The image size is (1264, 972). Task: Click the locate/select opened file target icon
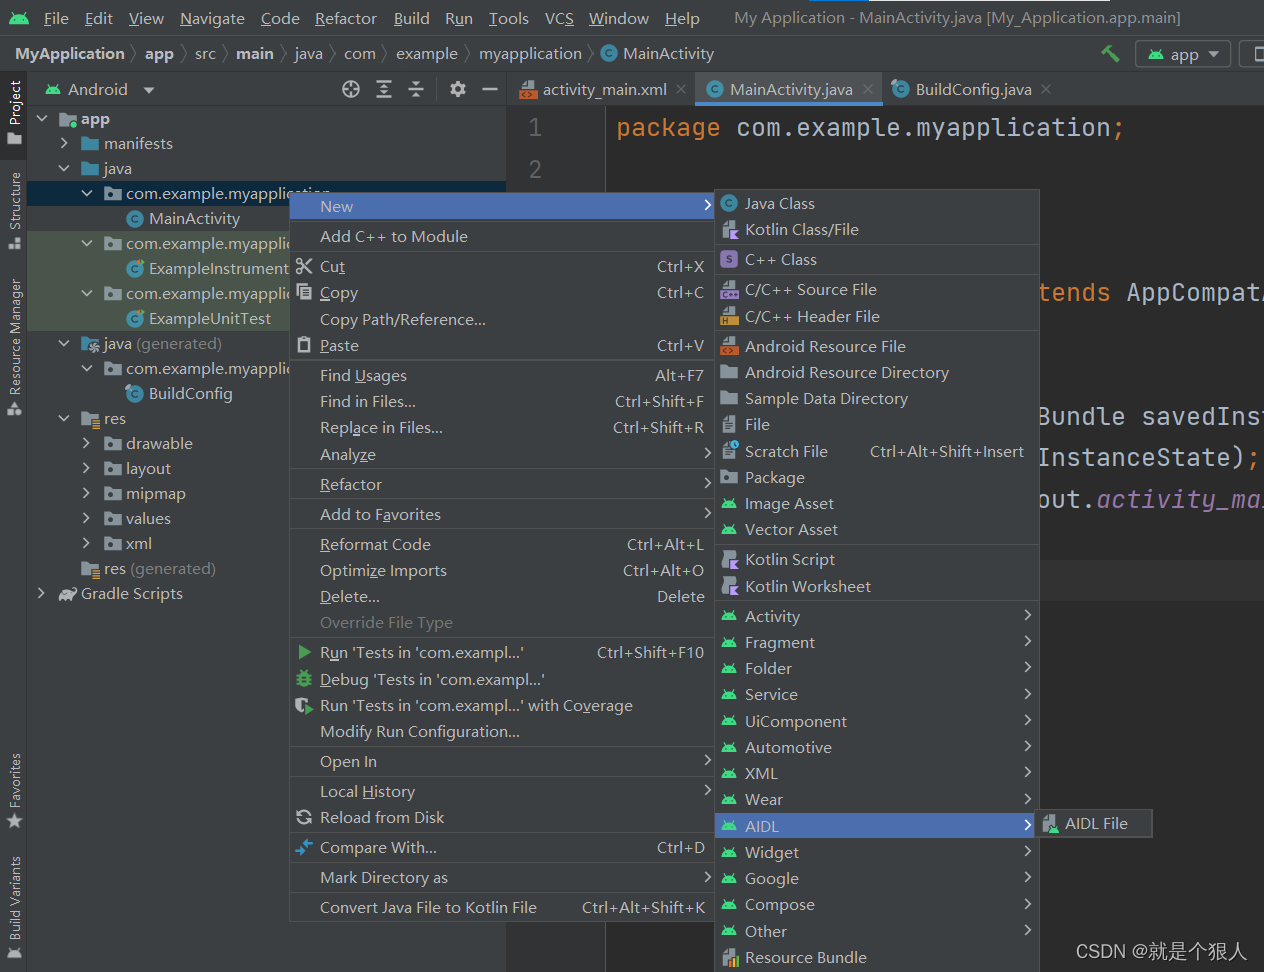(351, 89)
